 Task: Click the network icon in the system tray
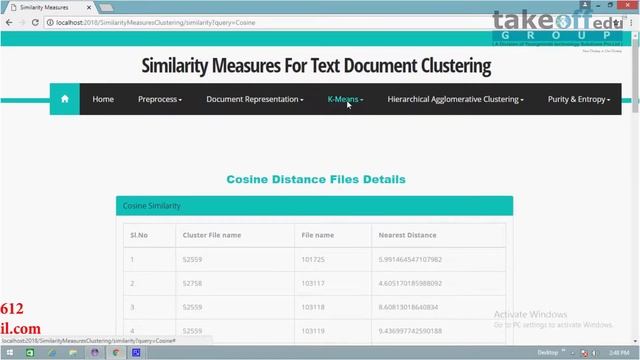[x=584, y=353]
